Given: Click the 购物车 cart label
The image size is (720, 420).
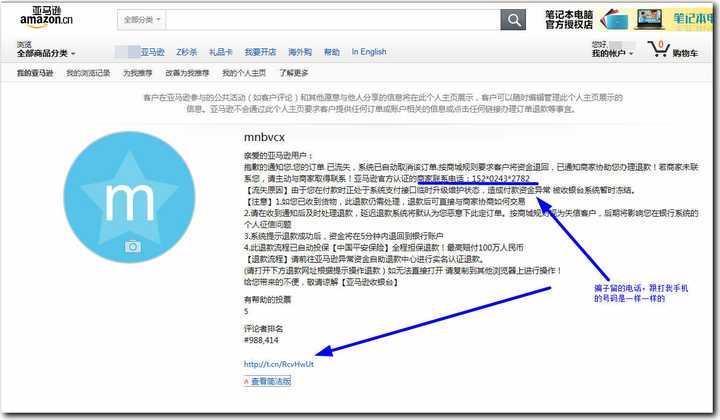Looking at the screenshot, I should (x=686, y=53).
